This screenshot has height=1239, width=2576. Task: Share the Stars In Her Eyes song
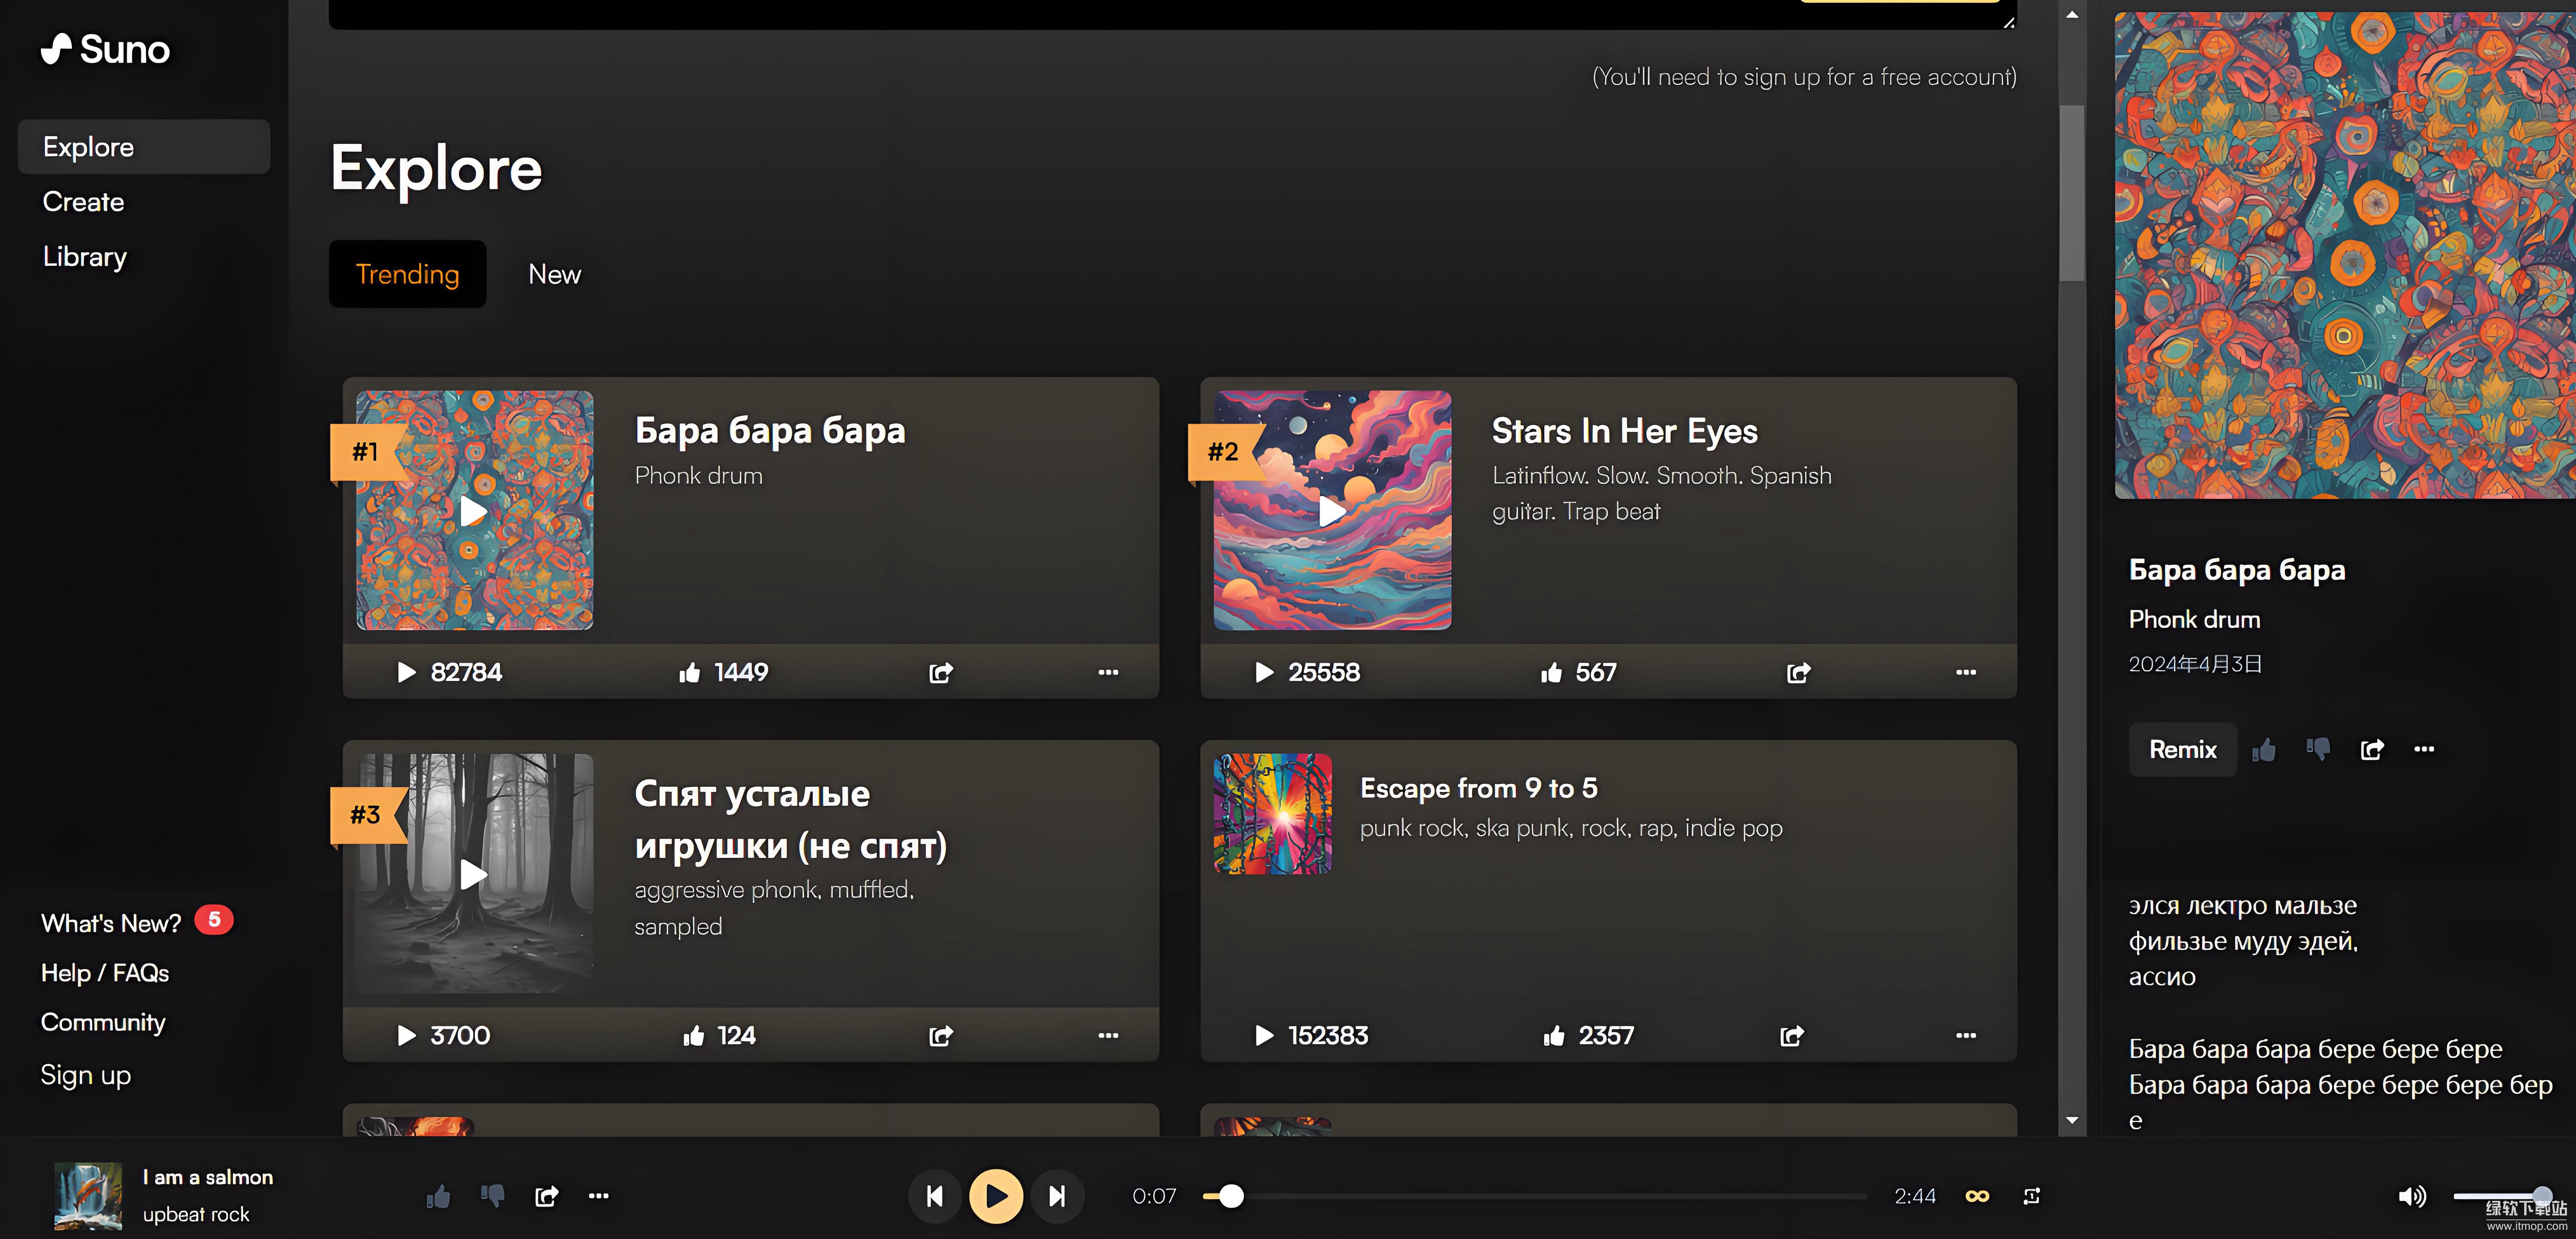1798,673
